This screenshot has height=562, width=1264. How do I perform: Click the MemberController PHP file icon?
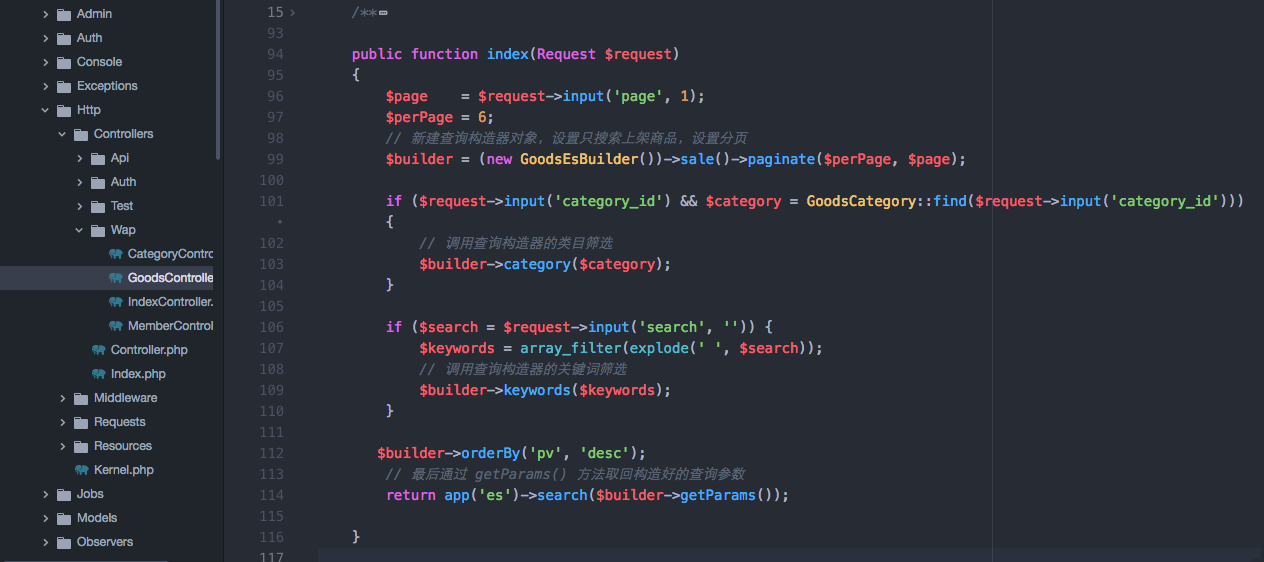[x=115, y=326]
